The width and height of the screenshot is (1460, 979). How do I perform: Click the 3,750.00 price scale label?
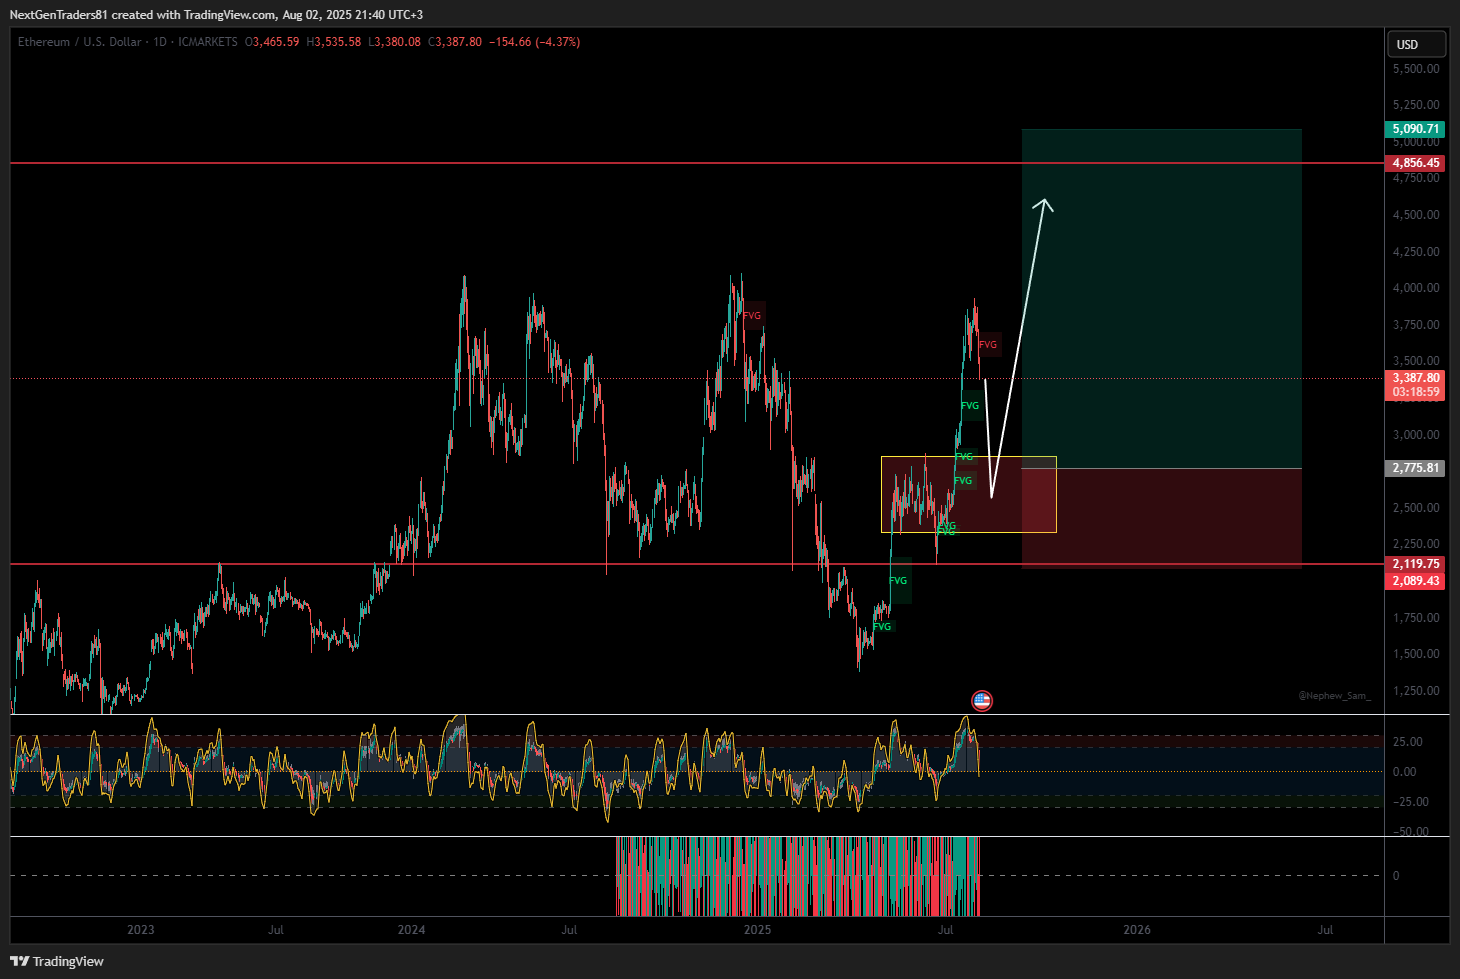point(1416,325)
